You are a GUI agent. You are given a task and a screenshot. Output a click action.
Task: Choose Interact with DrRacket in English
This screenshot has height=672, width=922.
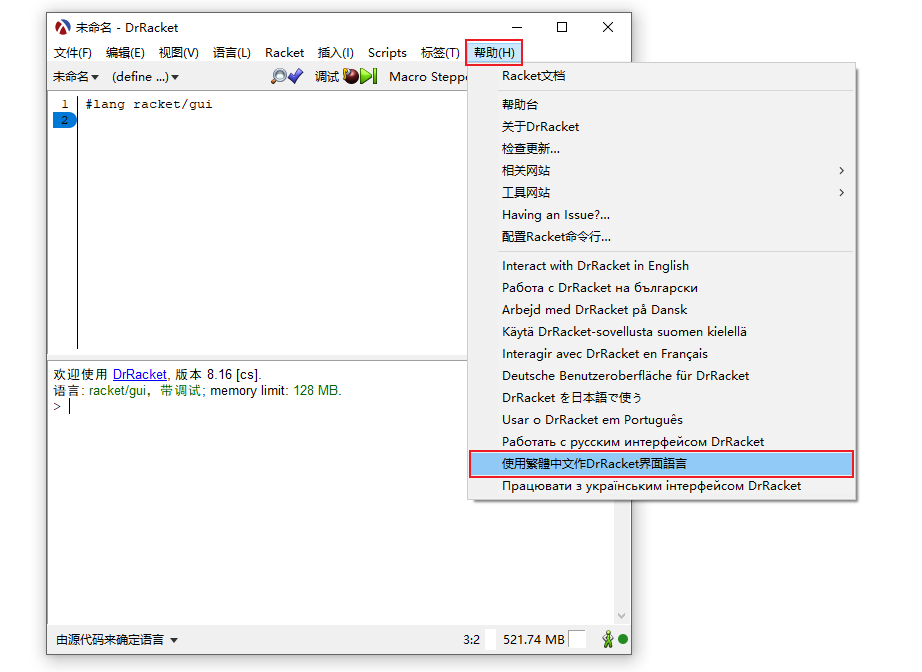662,266
